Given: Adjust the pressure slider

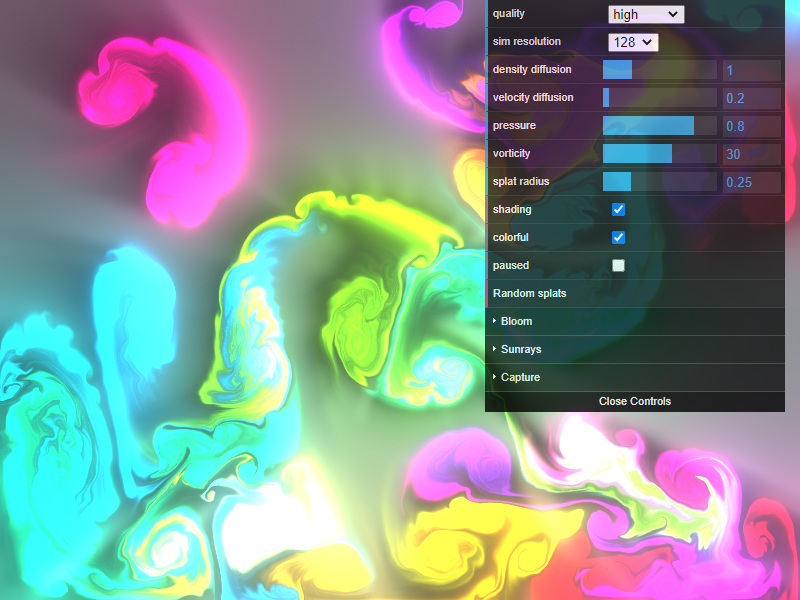Looking at the screenshot, I should point(659,126).
